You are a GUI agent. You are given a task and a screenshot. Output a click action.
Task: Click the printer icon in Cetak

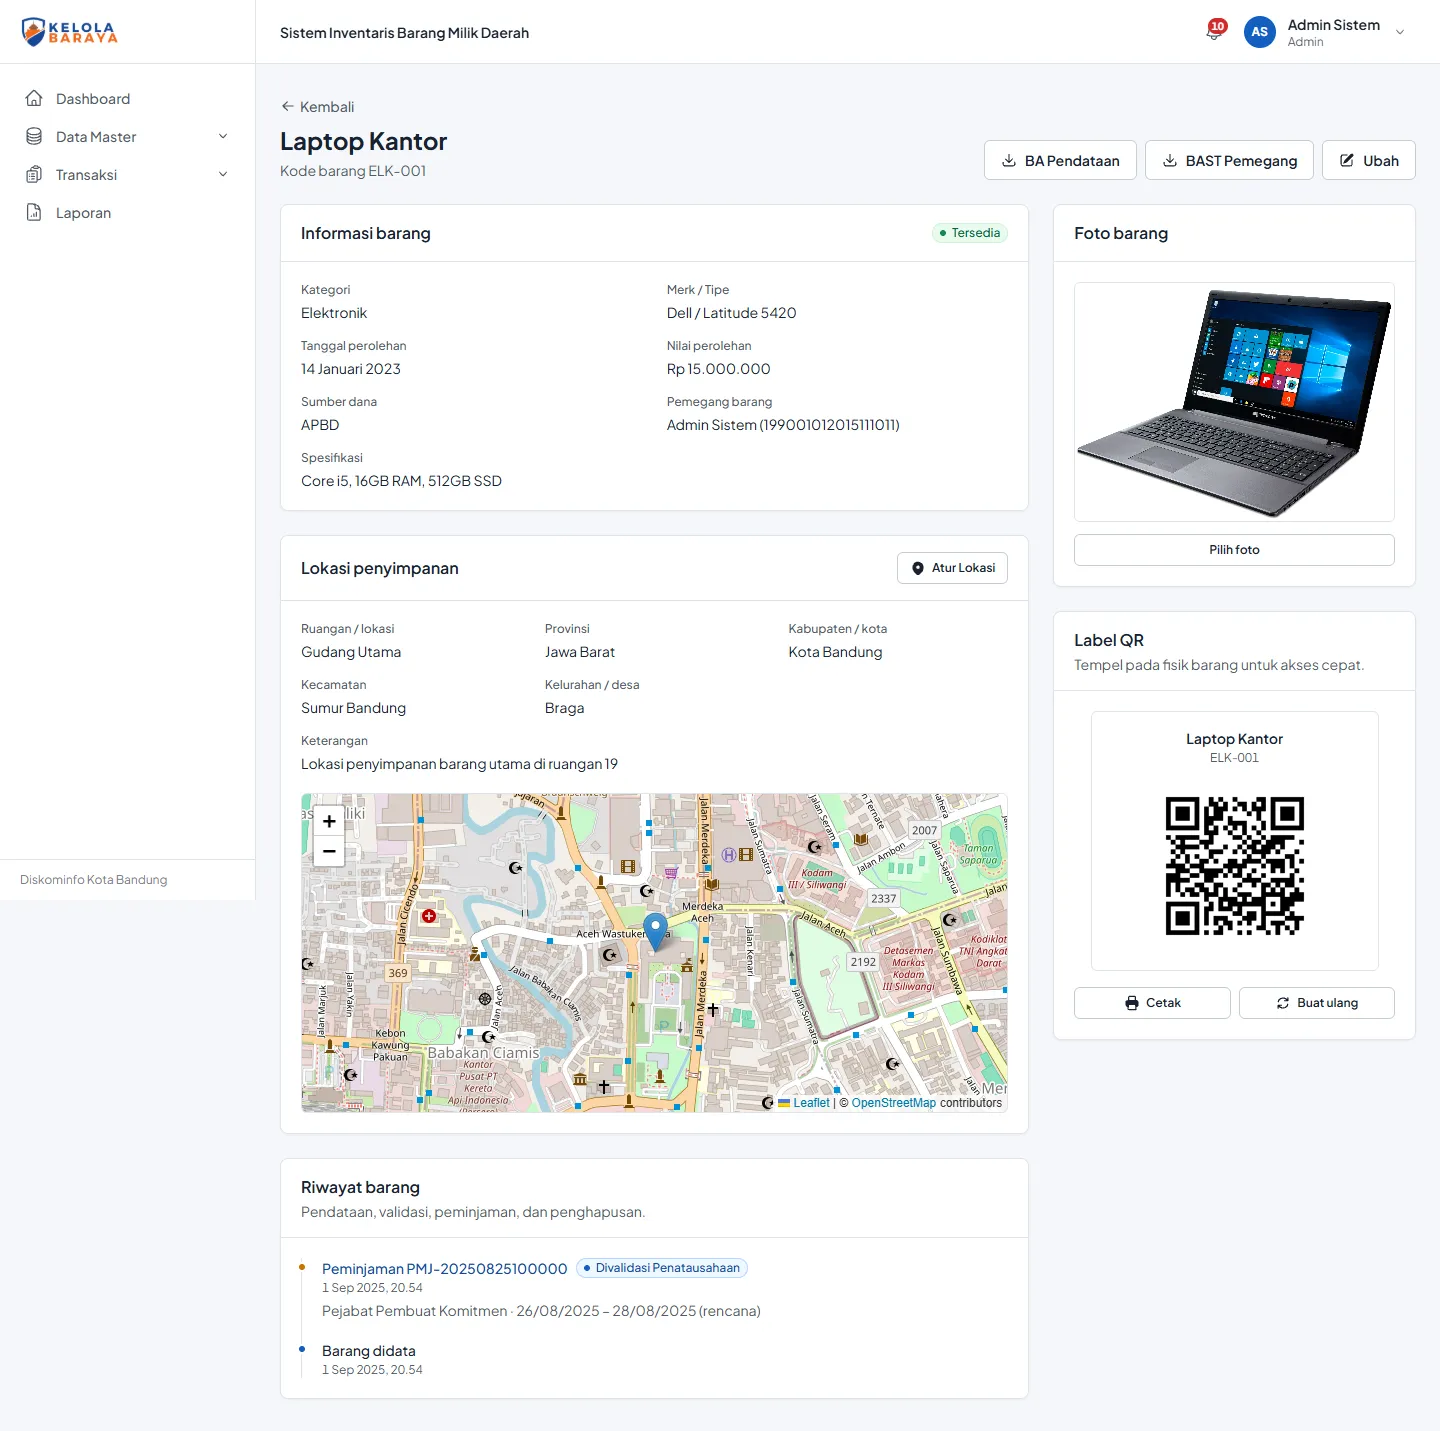pos(1132,1003)
